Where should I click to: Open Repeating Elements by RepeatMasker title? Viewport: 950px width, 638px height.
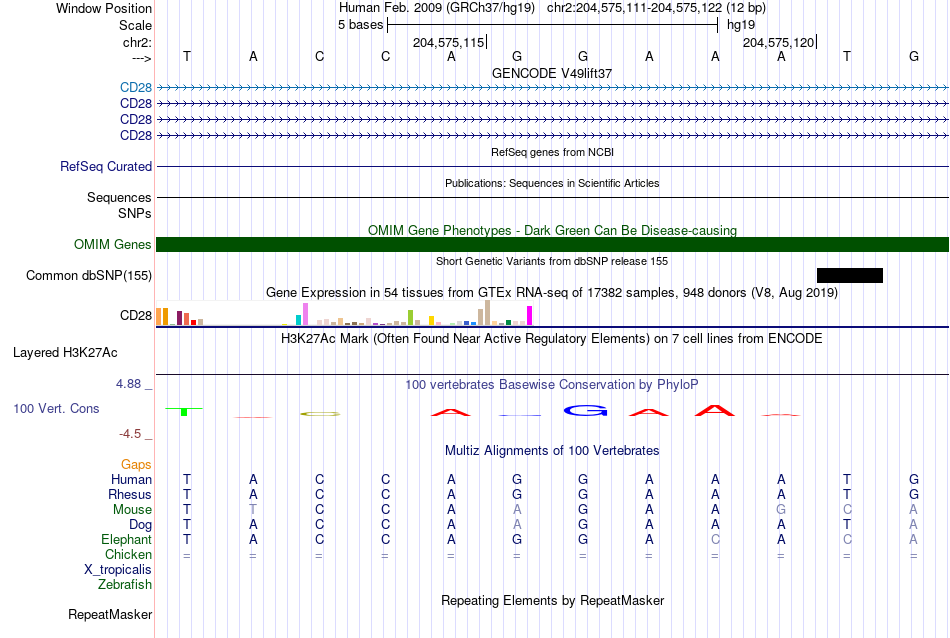[552, 600]
